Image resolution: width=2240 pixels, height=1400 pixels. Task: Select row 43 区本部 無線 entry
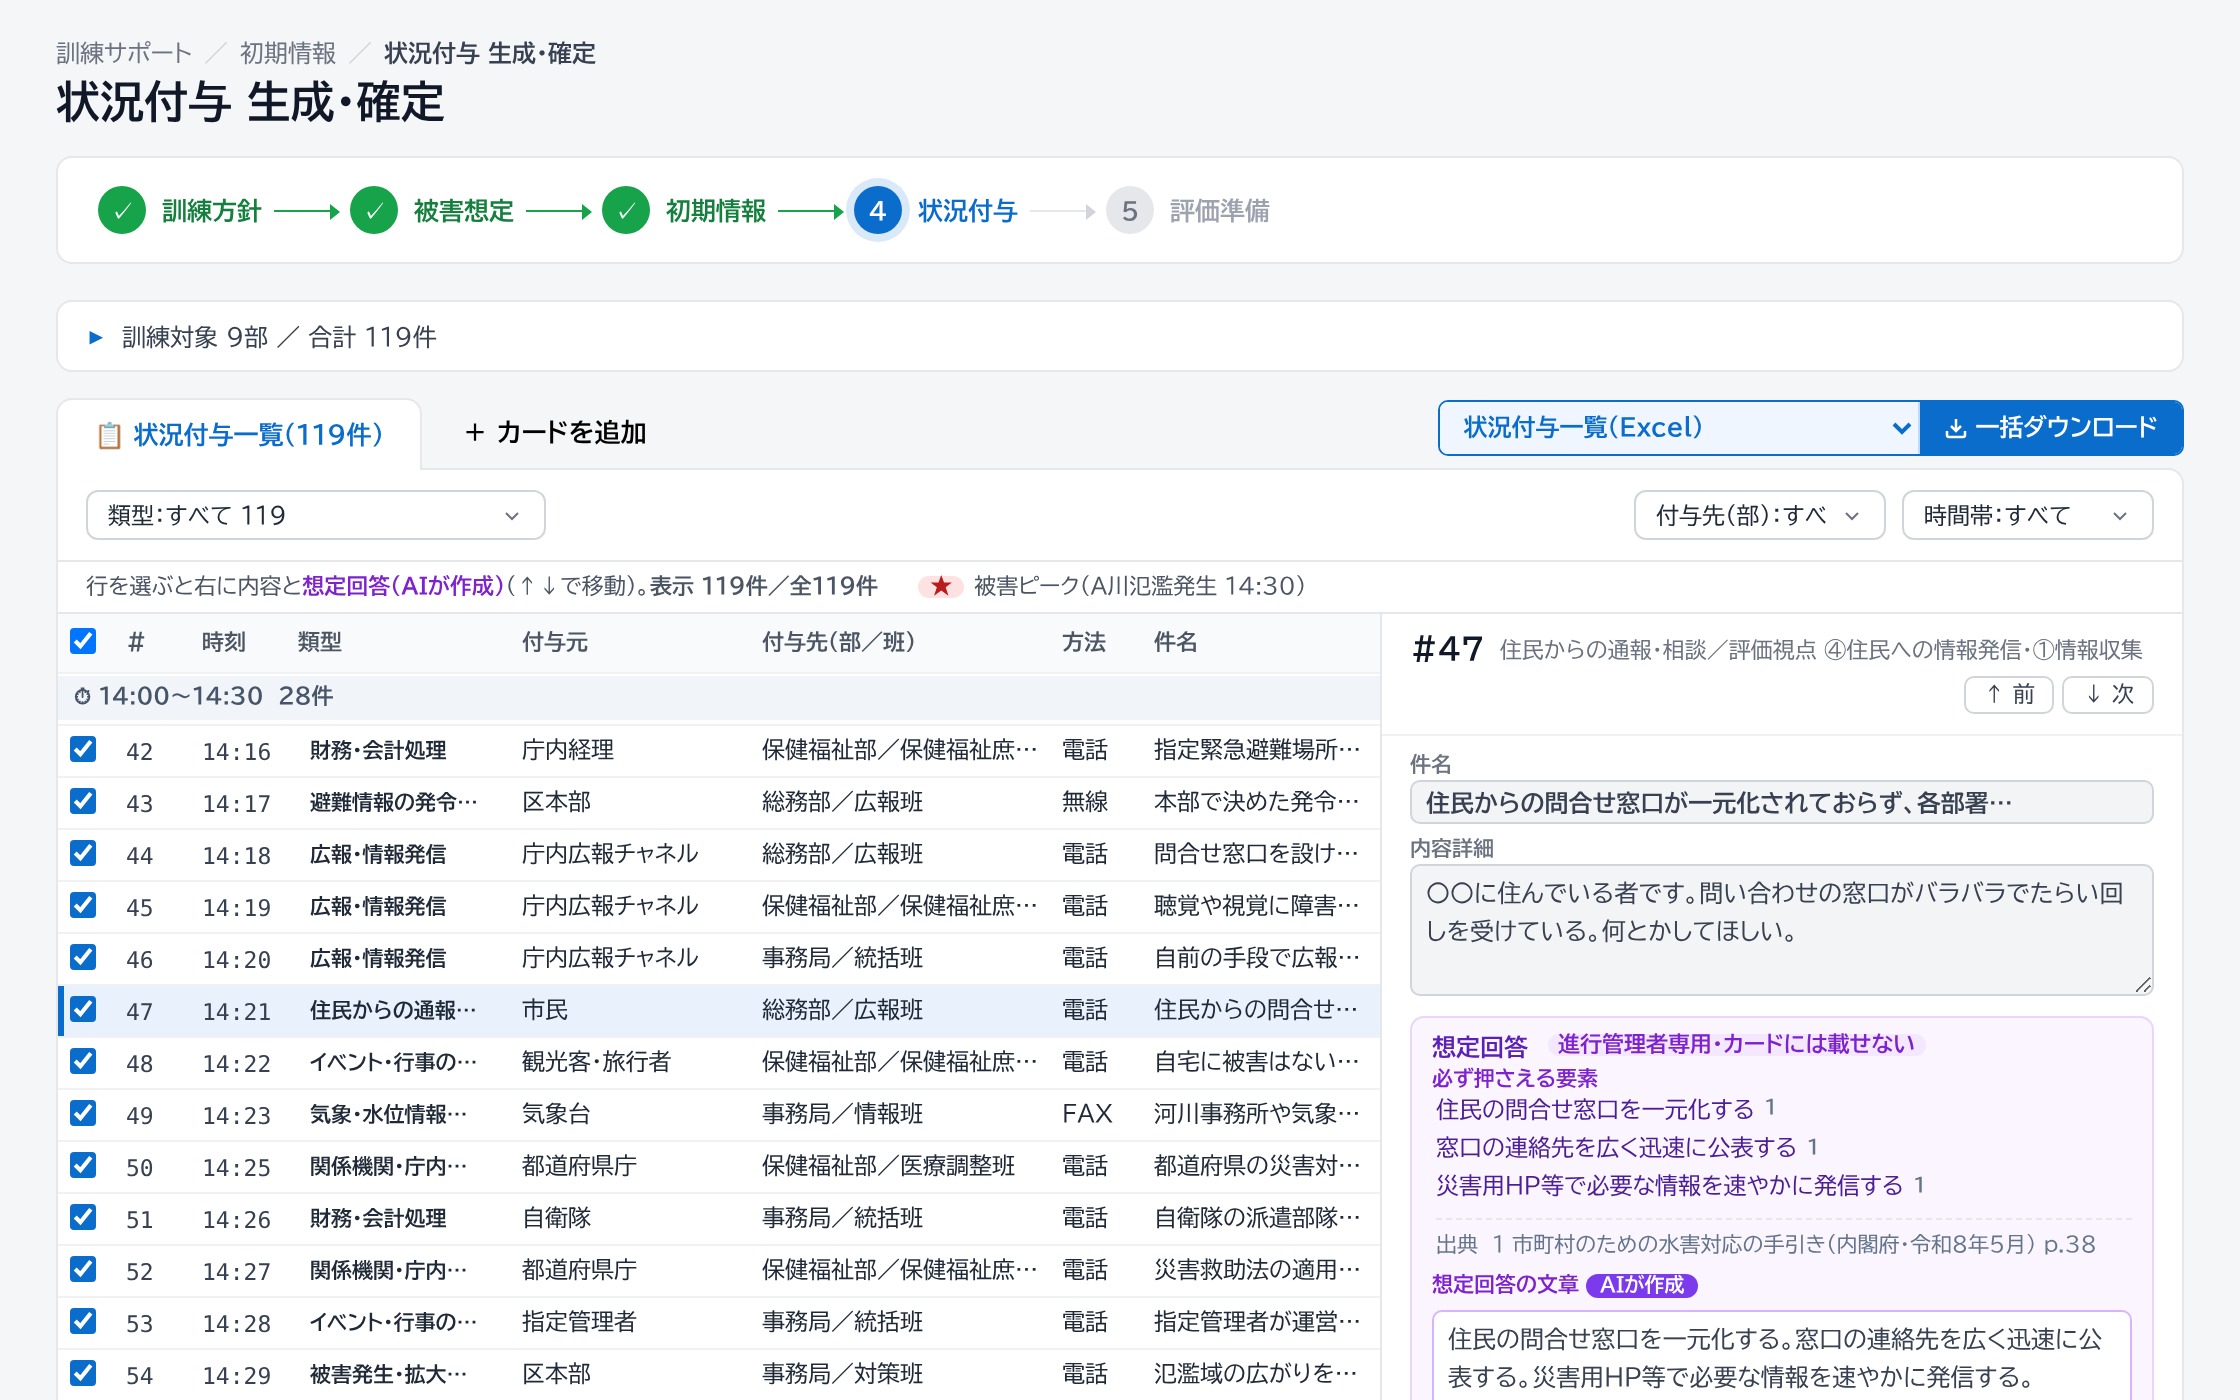(720, 802)
